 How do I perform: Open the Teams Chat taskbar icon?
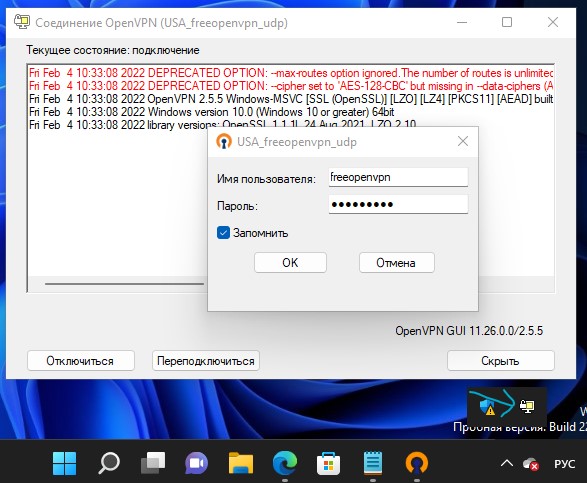(197, 463)
